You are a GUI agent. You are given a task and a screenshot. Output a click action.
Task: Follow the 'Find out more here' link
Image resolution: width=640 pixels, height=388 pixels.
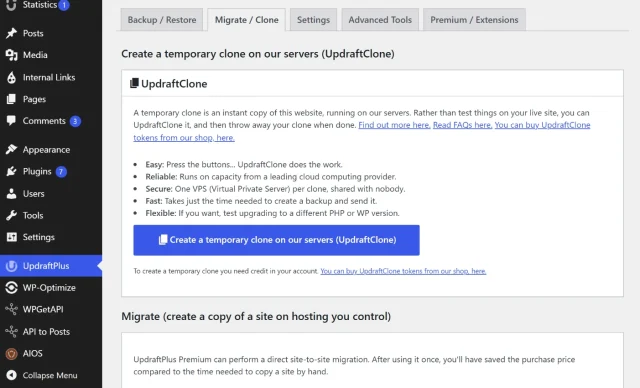(x=394, y=125)
